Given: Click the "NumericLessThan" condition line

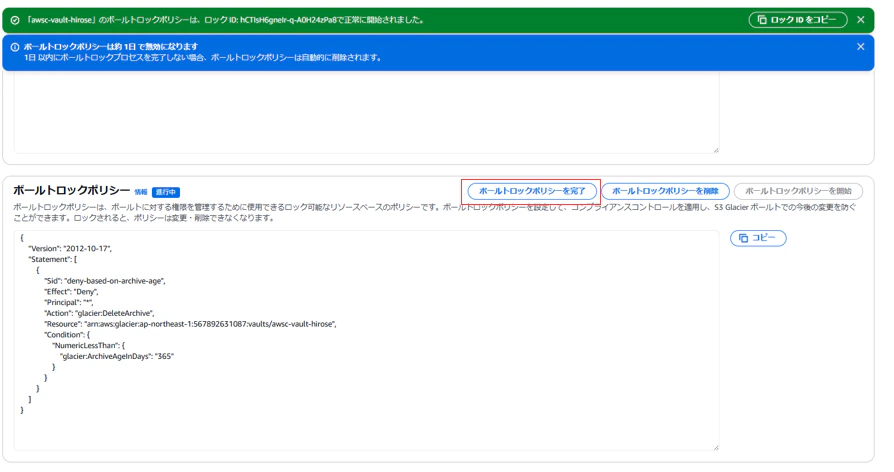Looking at the screenshot, I should pyautogui.click(x=88, y=345).
